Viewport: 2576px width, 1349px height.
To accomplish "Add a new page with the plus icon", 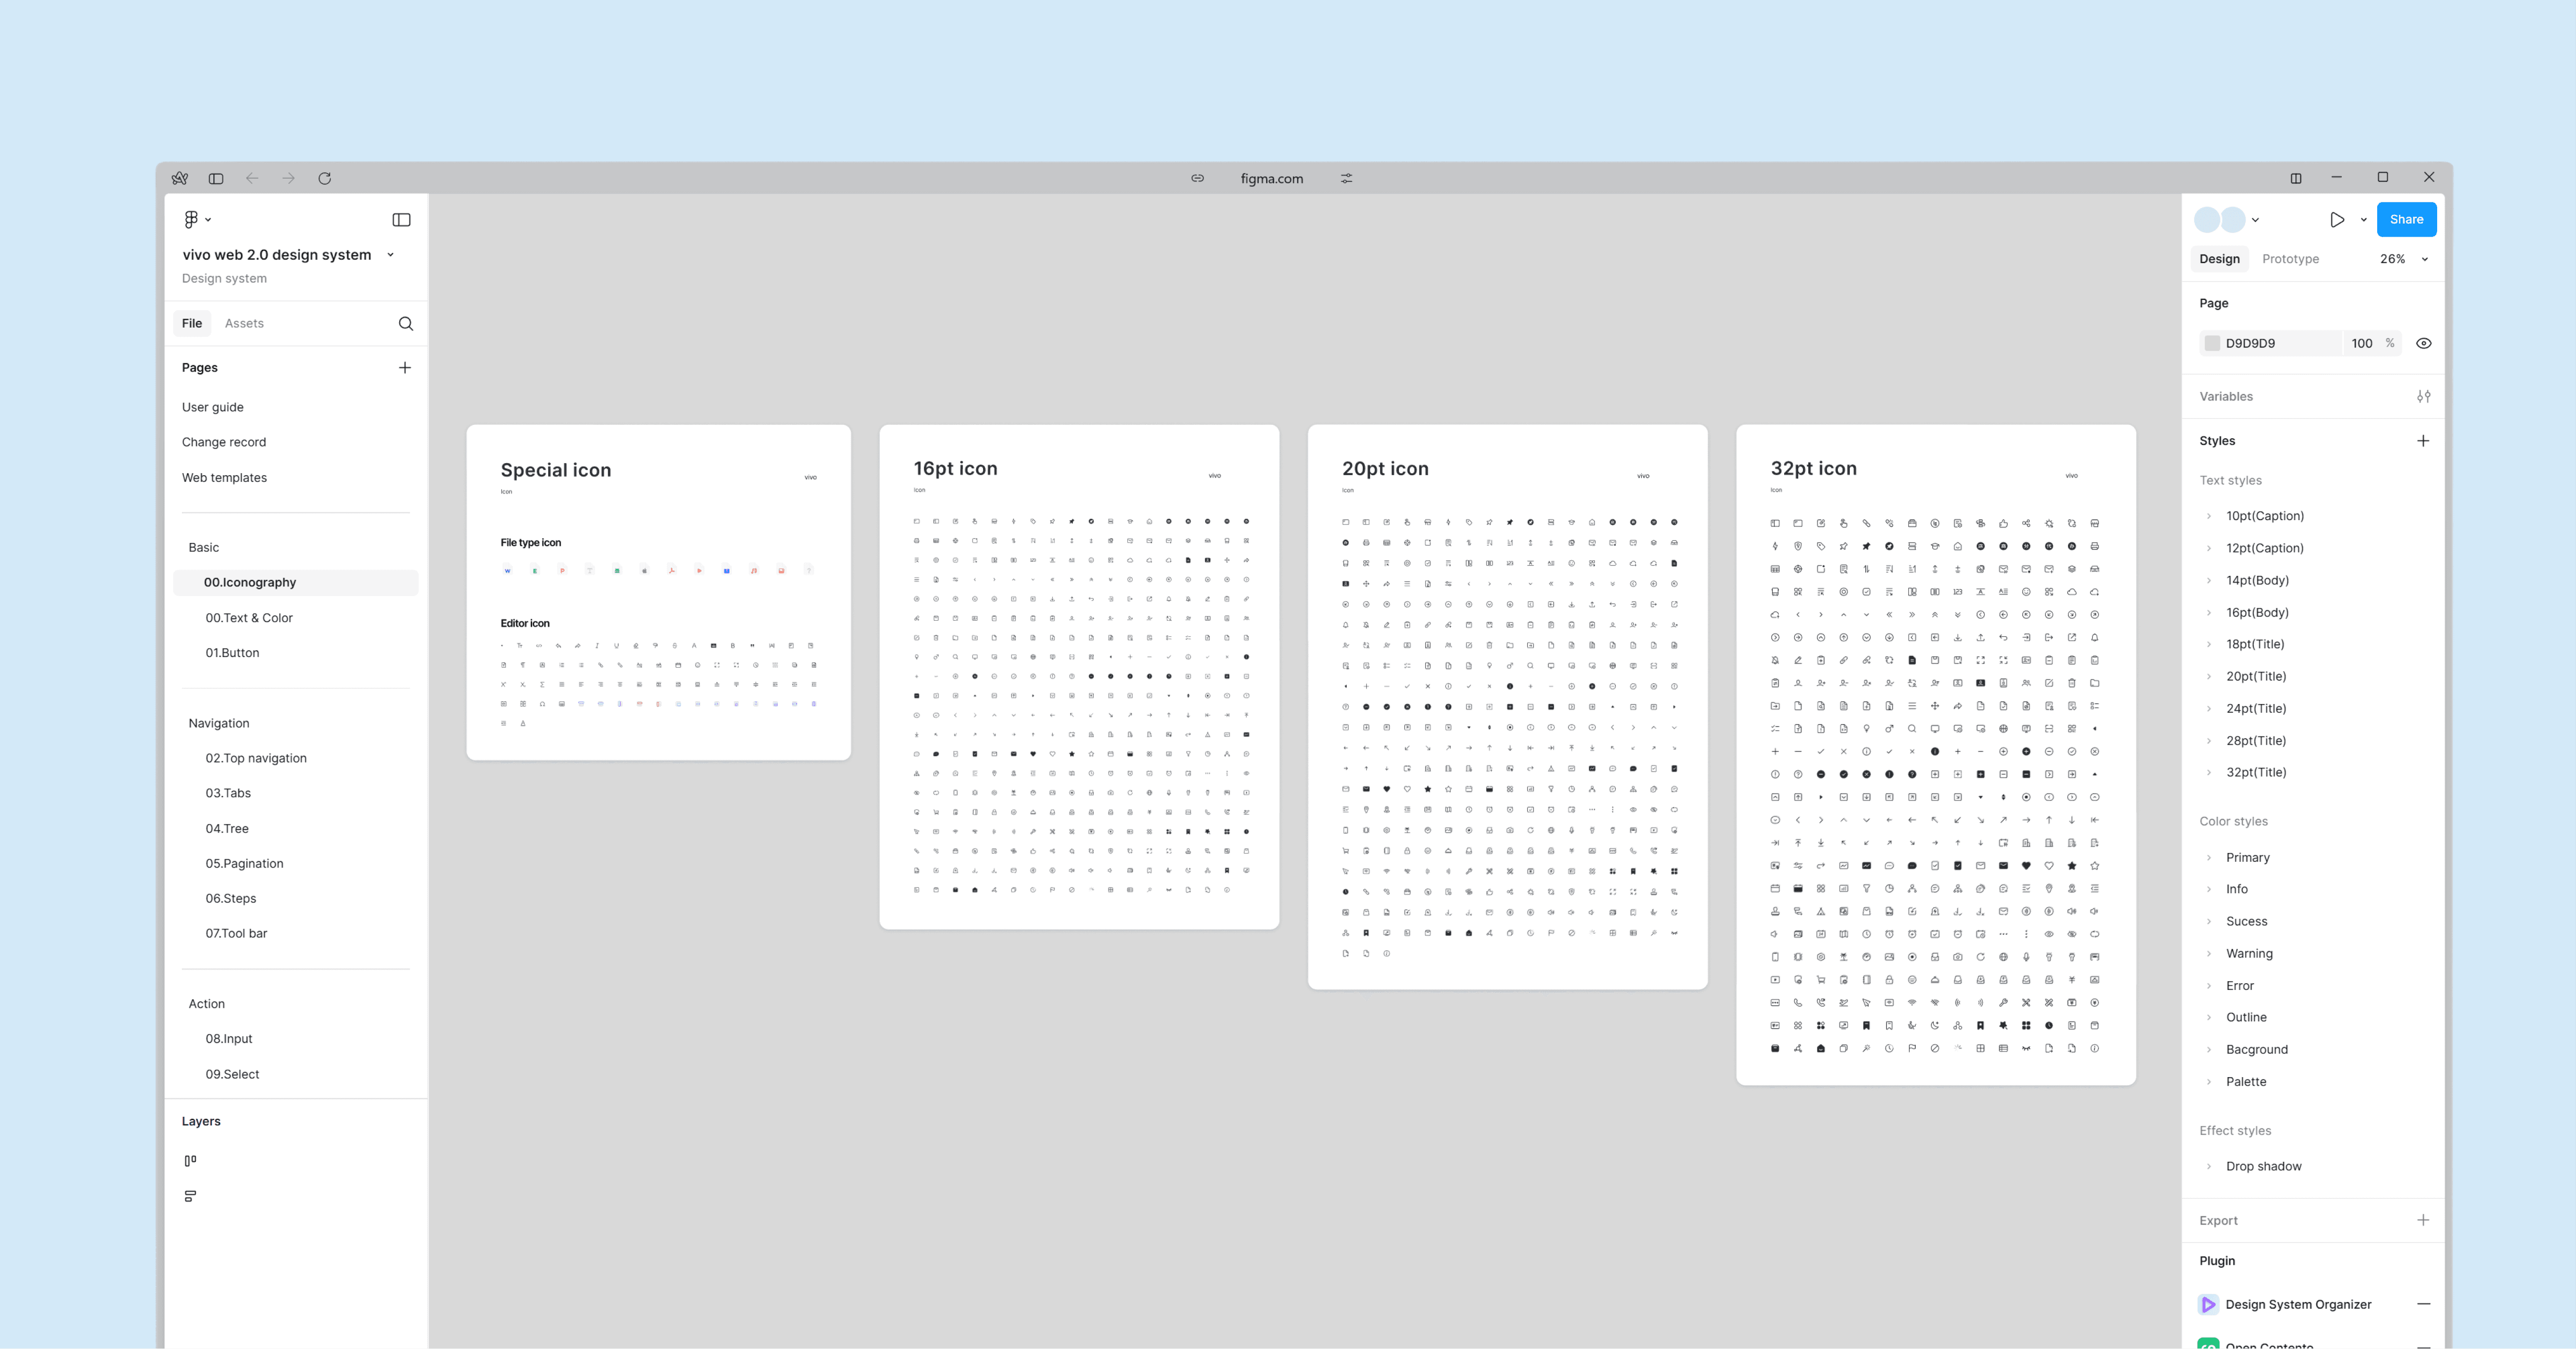I will [x=404, y=368].
